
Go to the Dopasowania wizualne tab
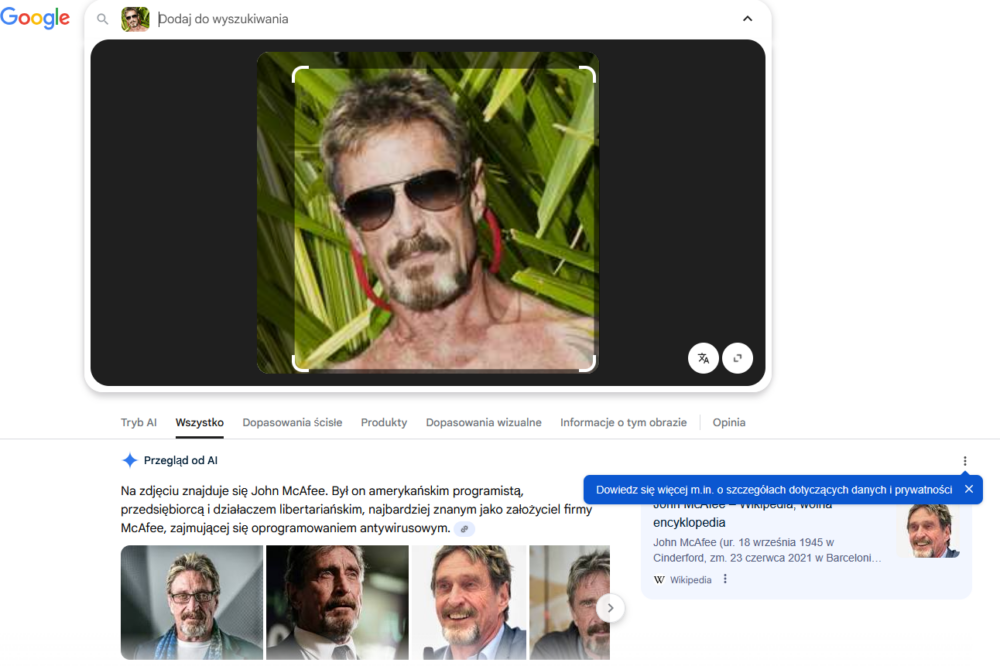(483, 423)
